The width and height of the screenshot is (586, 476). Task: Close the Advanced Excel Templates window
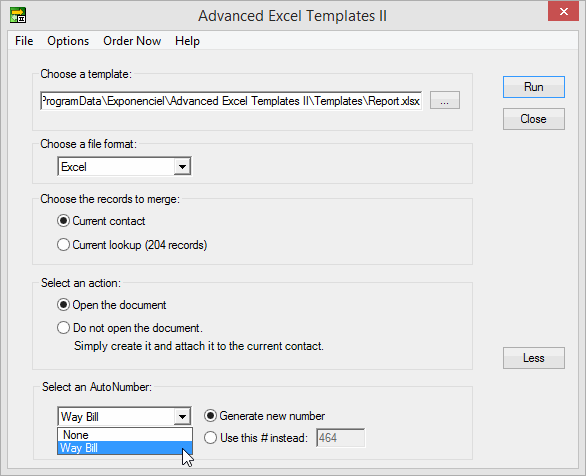(563, 11)
